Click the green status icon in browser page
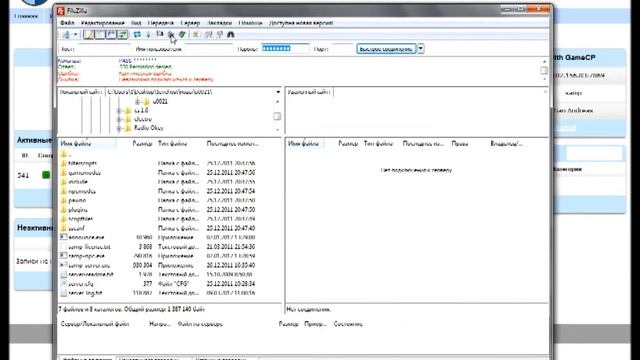 click(46, 175)
